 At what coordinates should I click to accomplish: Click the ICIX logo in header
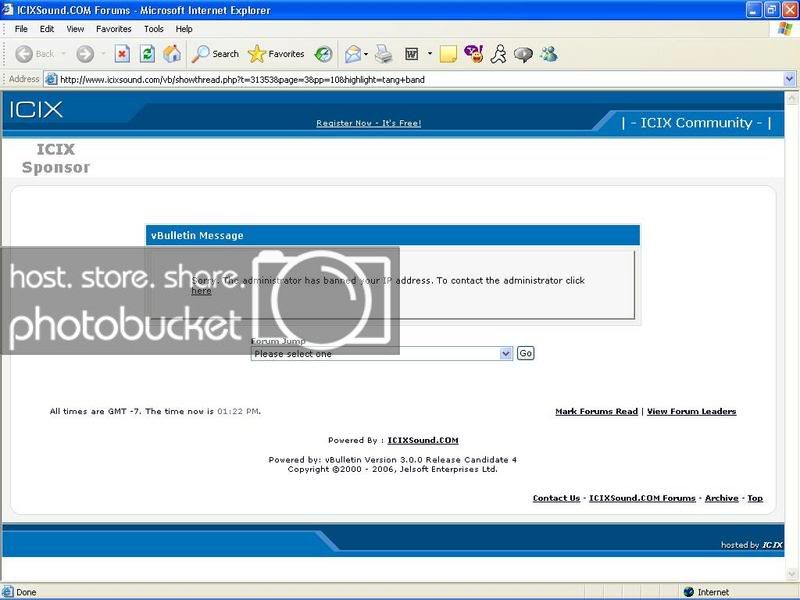click(x=36, y=110)
